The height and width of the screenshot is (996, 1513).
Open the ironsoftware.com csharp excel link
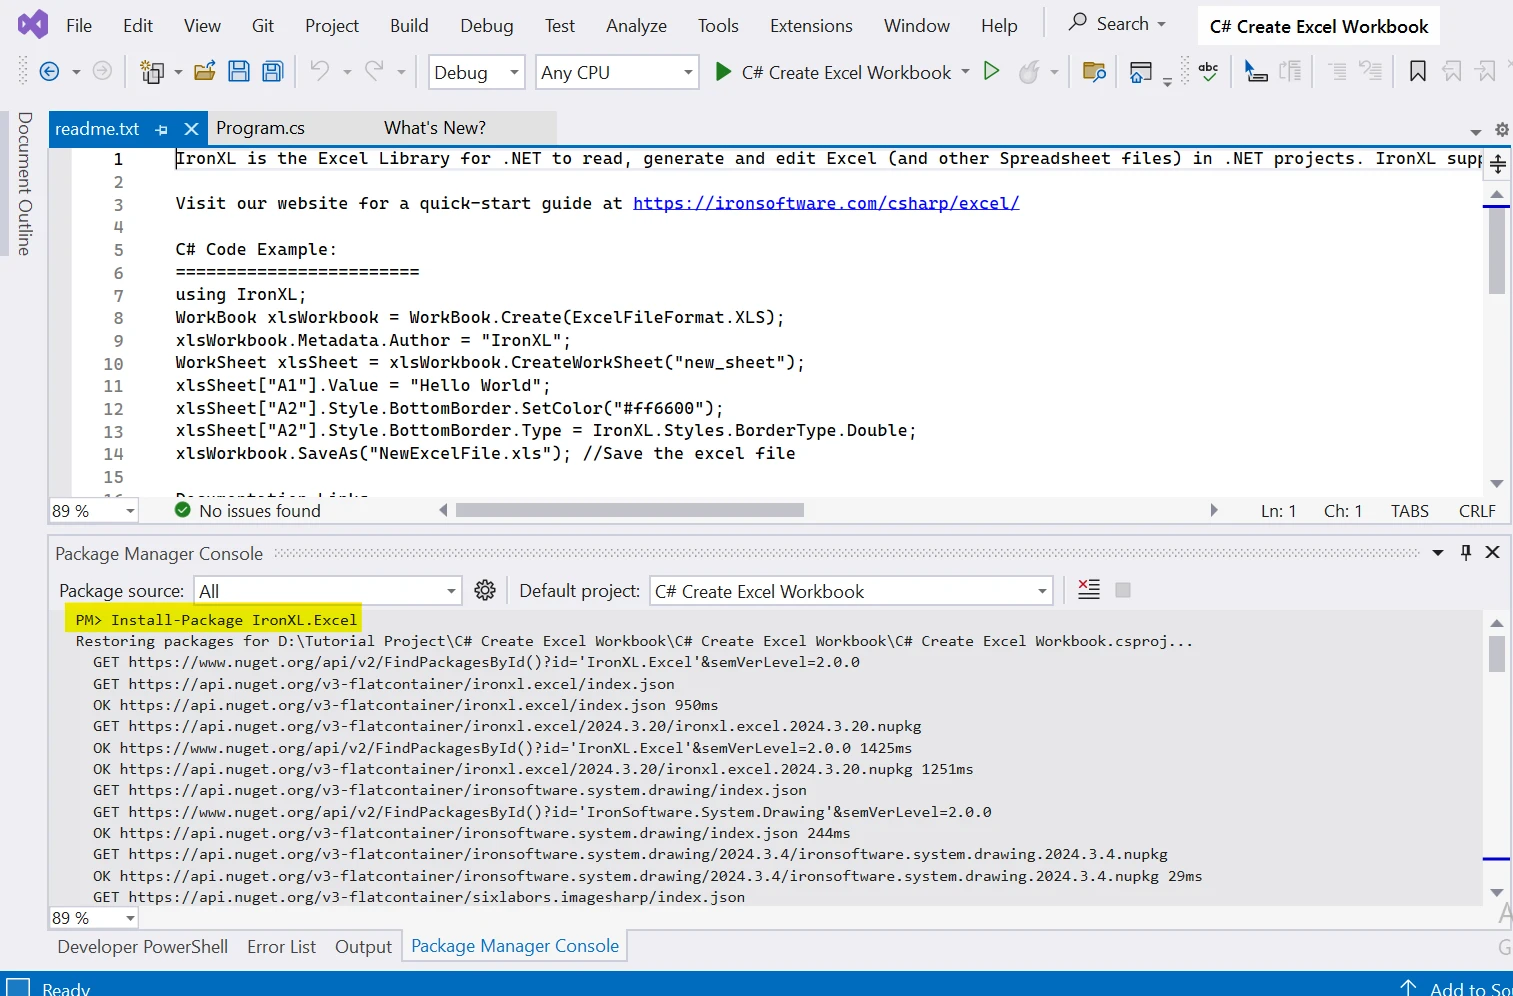pyautogui.click(x=826, y=203)
